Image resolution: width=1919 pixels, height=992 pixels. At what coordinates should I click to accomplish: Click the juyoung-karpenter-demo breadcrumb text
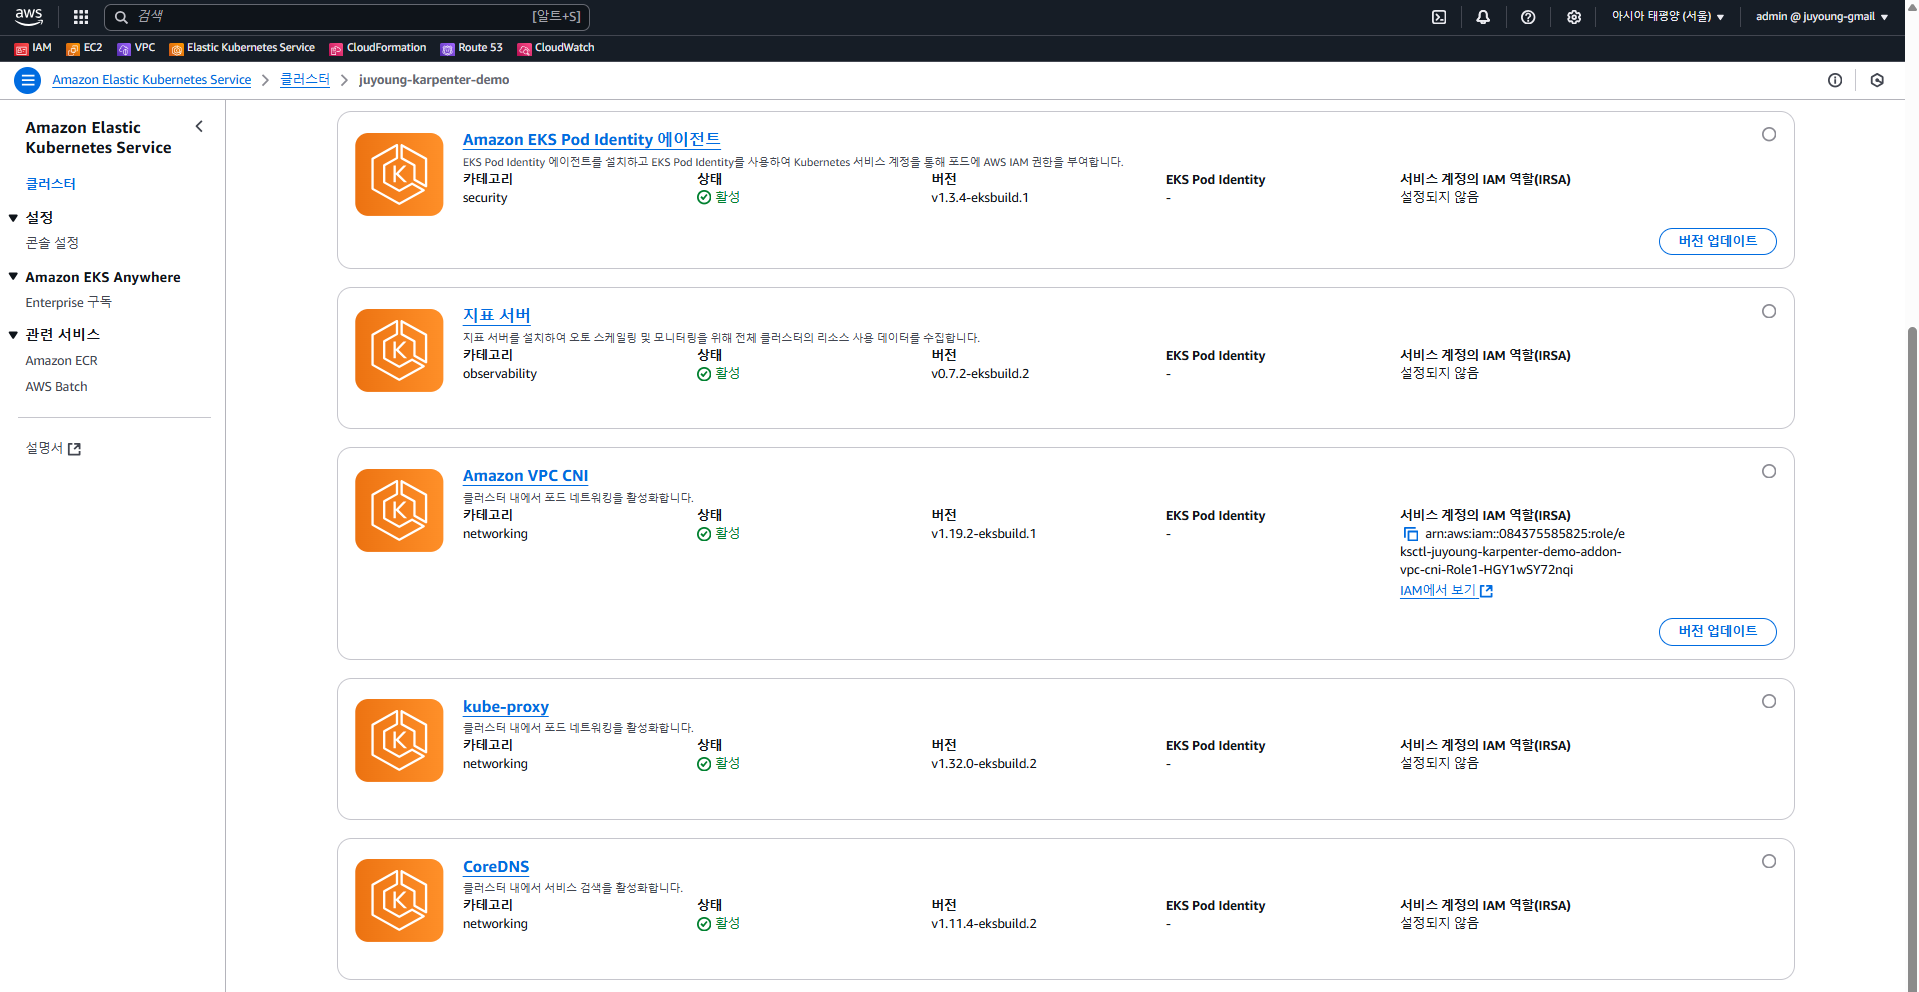(434, 80)
